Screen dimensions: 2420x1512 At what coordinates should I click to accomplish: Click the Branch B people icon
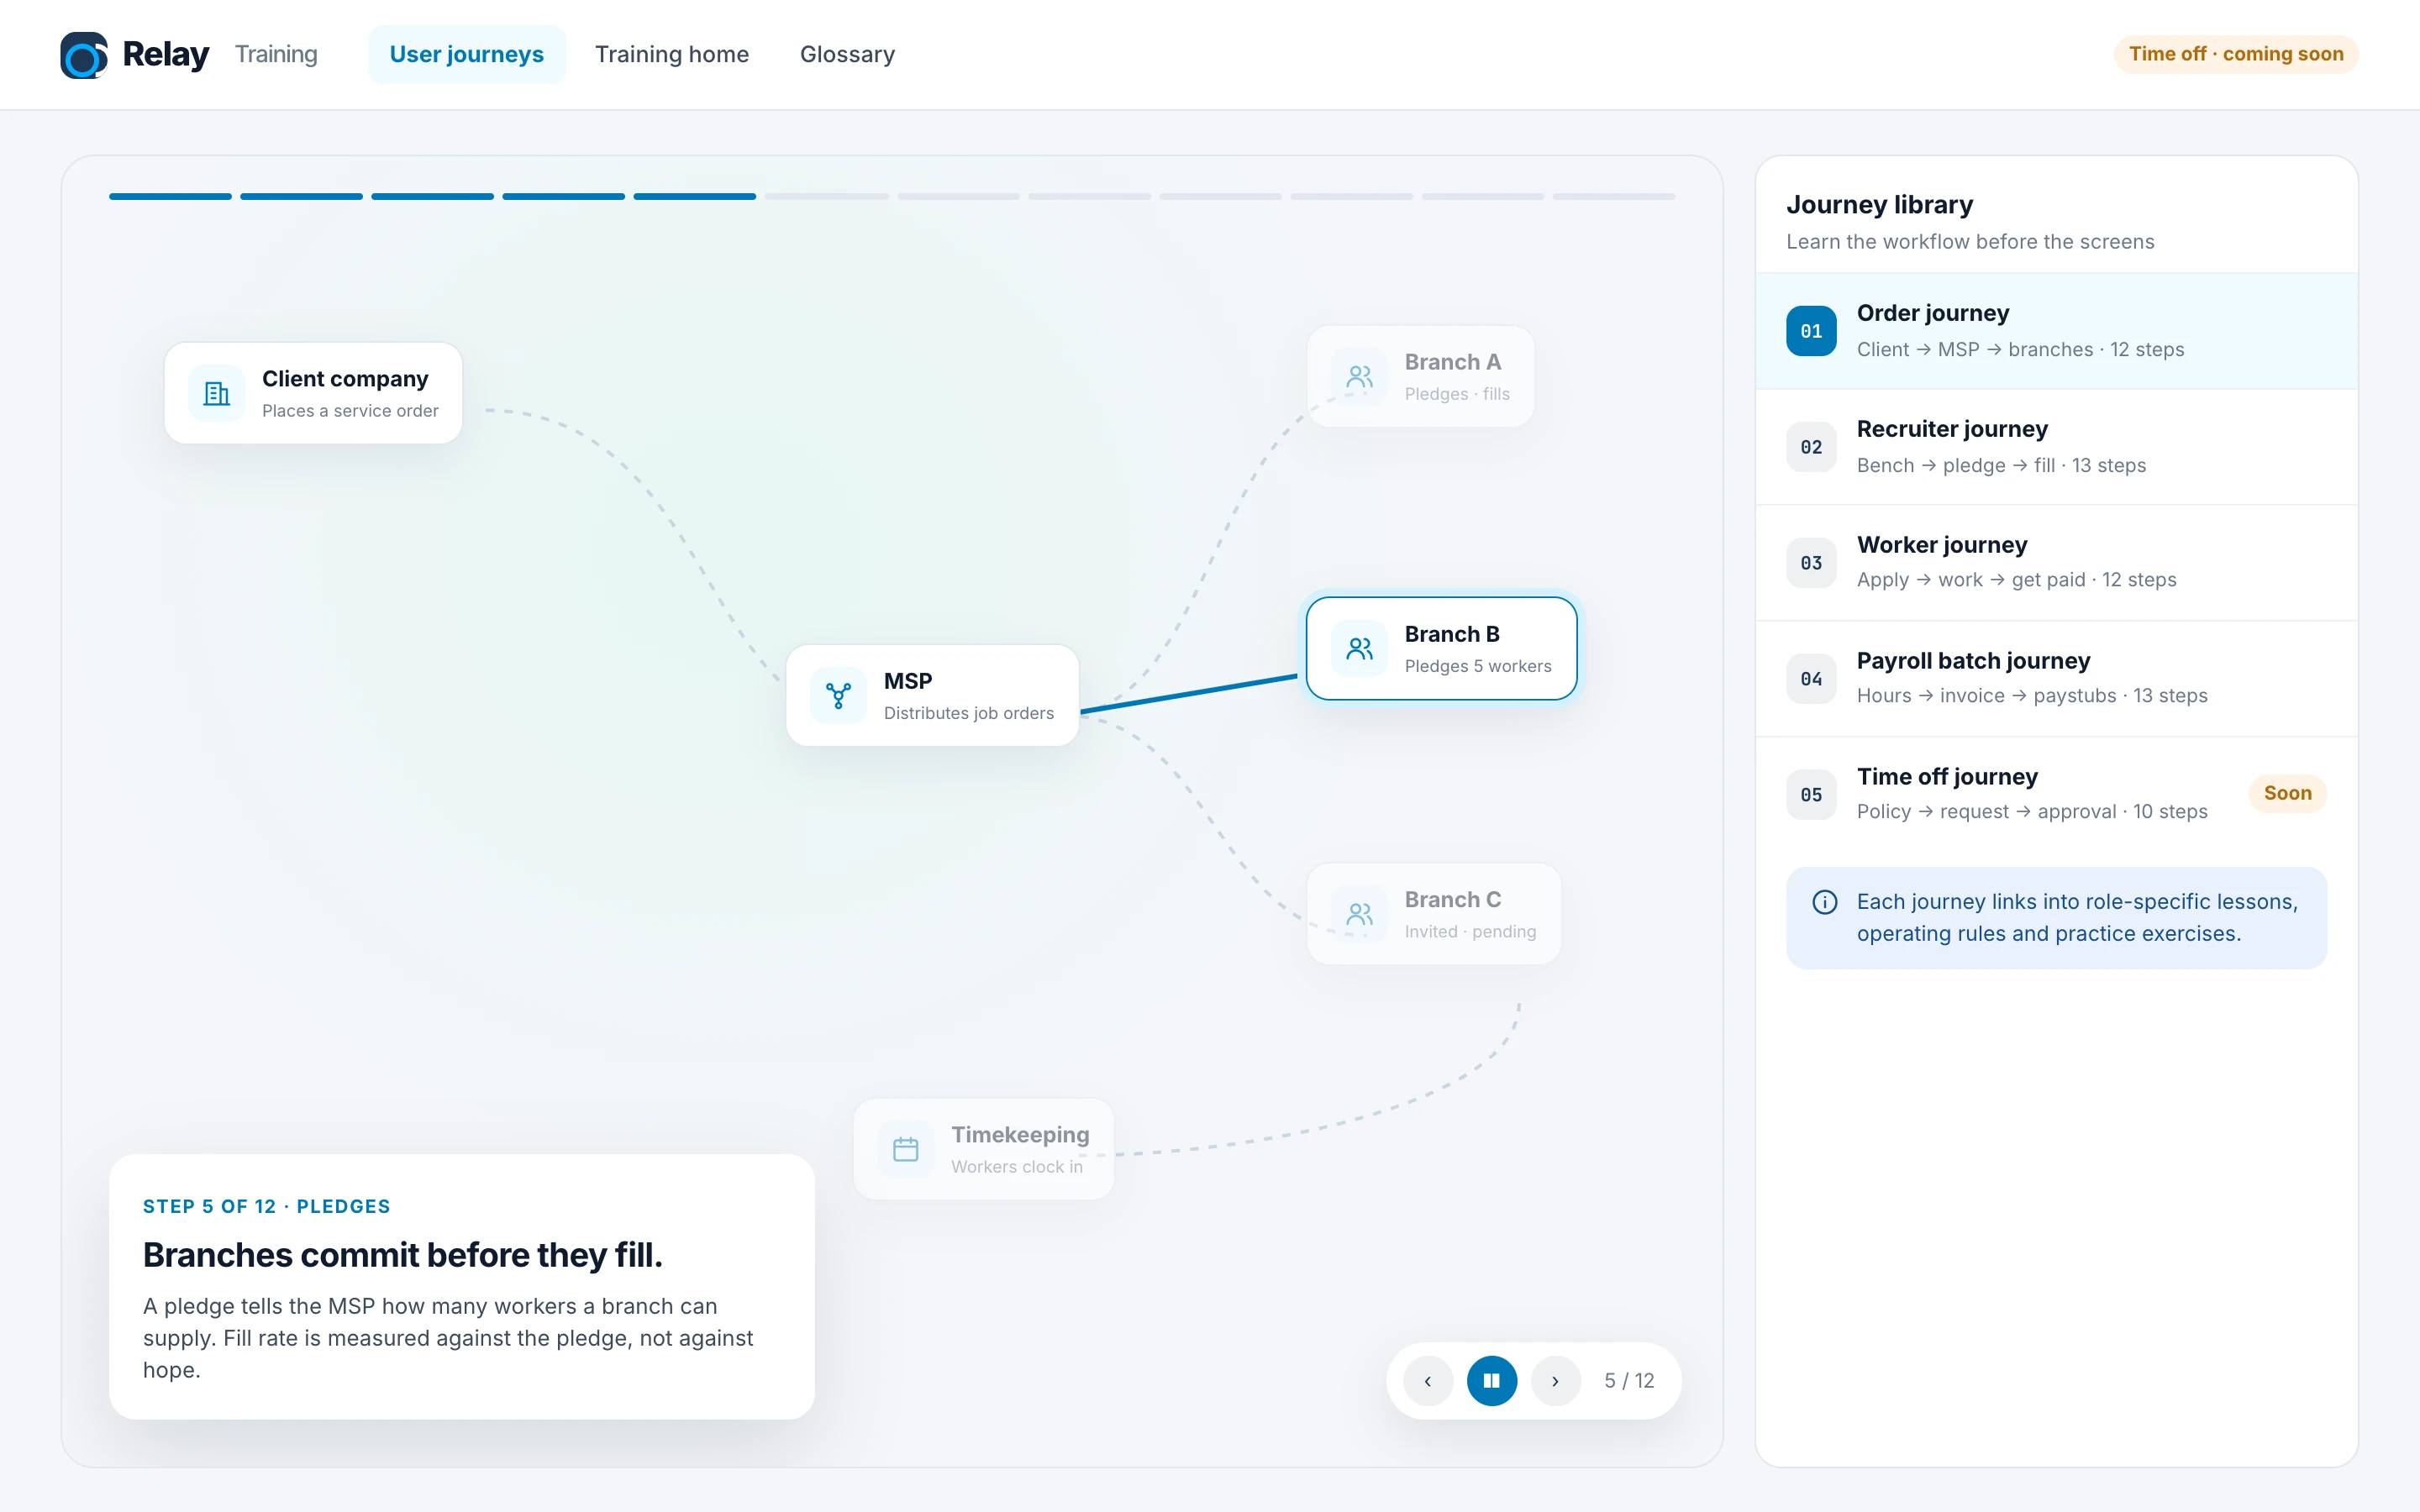1359,649
